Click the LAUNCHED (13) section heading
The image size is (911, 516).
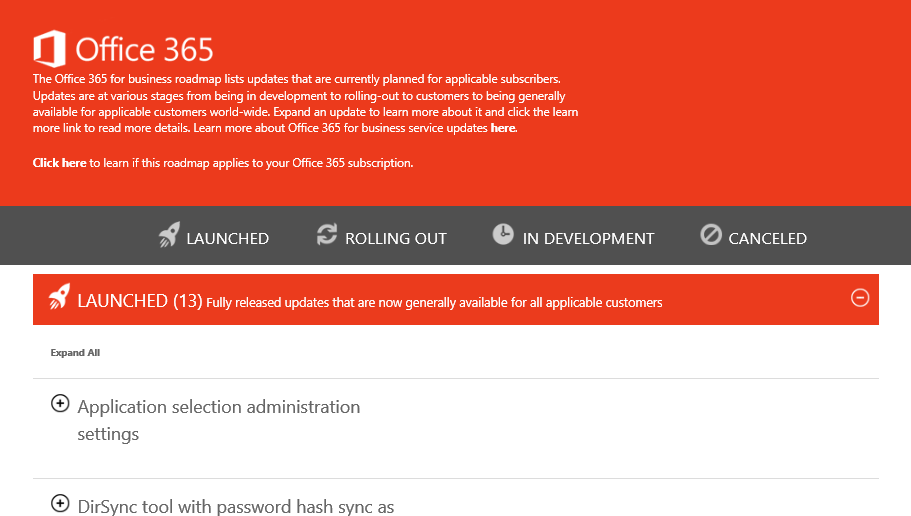tap(140, 300)
